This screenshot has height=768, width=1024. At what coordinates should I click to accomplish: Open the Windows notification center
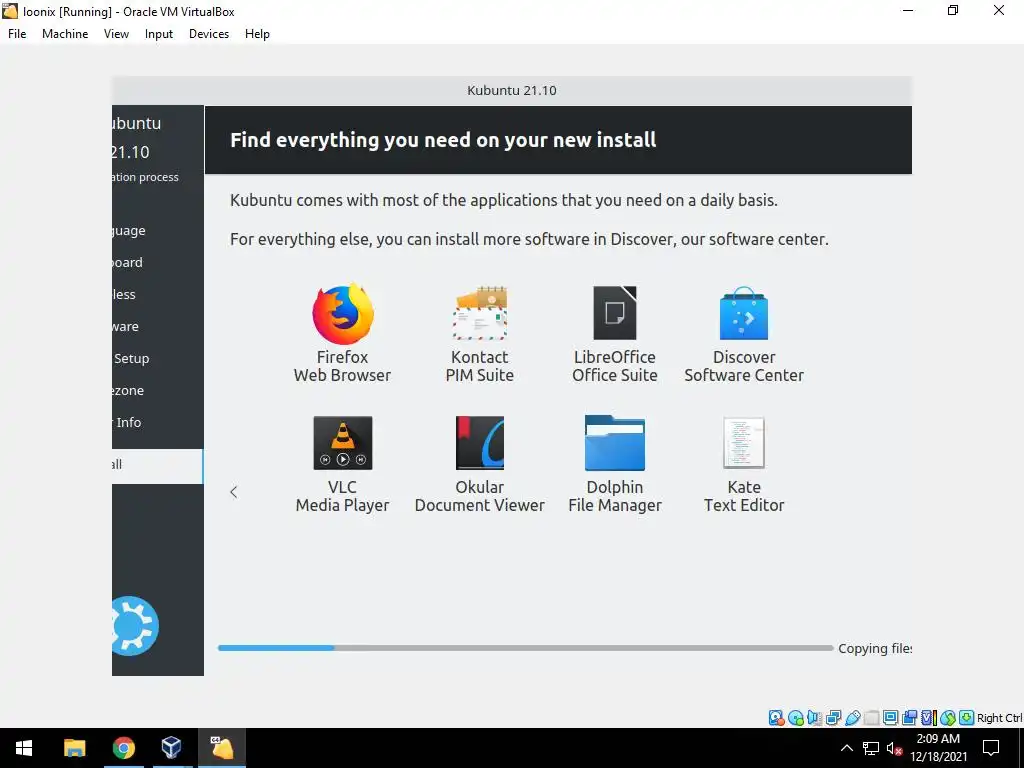click(x=991, y=748)
